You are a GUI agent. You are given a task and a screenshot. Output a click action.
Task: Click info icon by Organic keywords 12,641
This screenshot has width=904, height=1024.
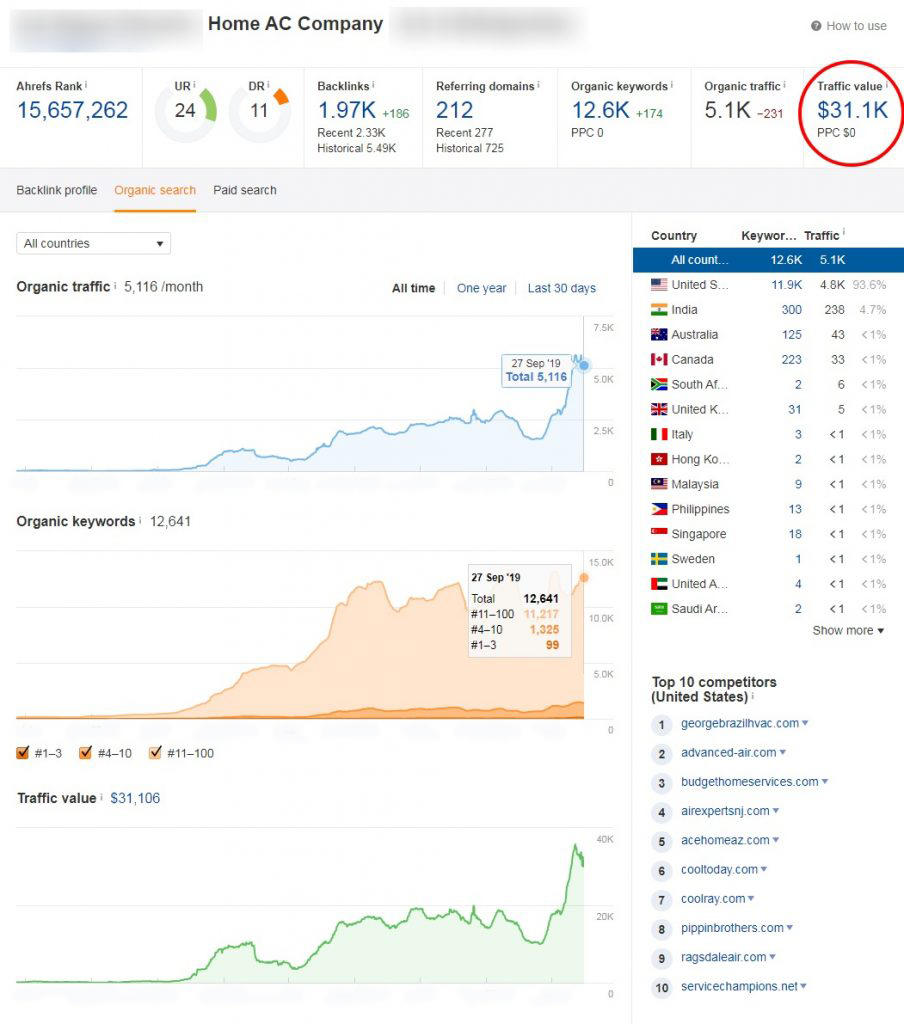click(x=140, y=520)
